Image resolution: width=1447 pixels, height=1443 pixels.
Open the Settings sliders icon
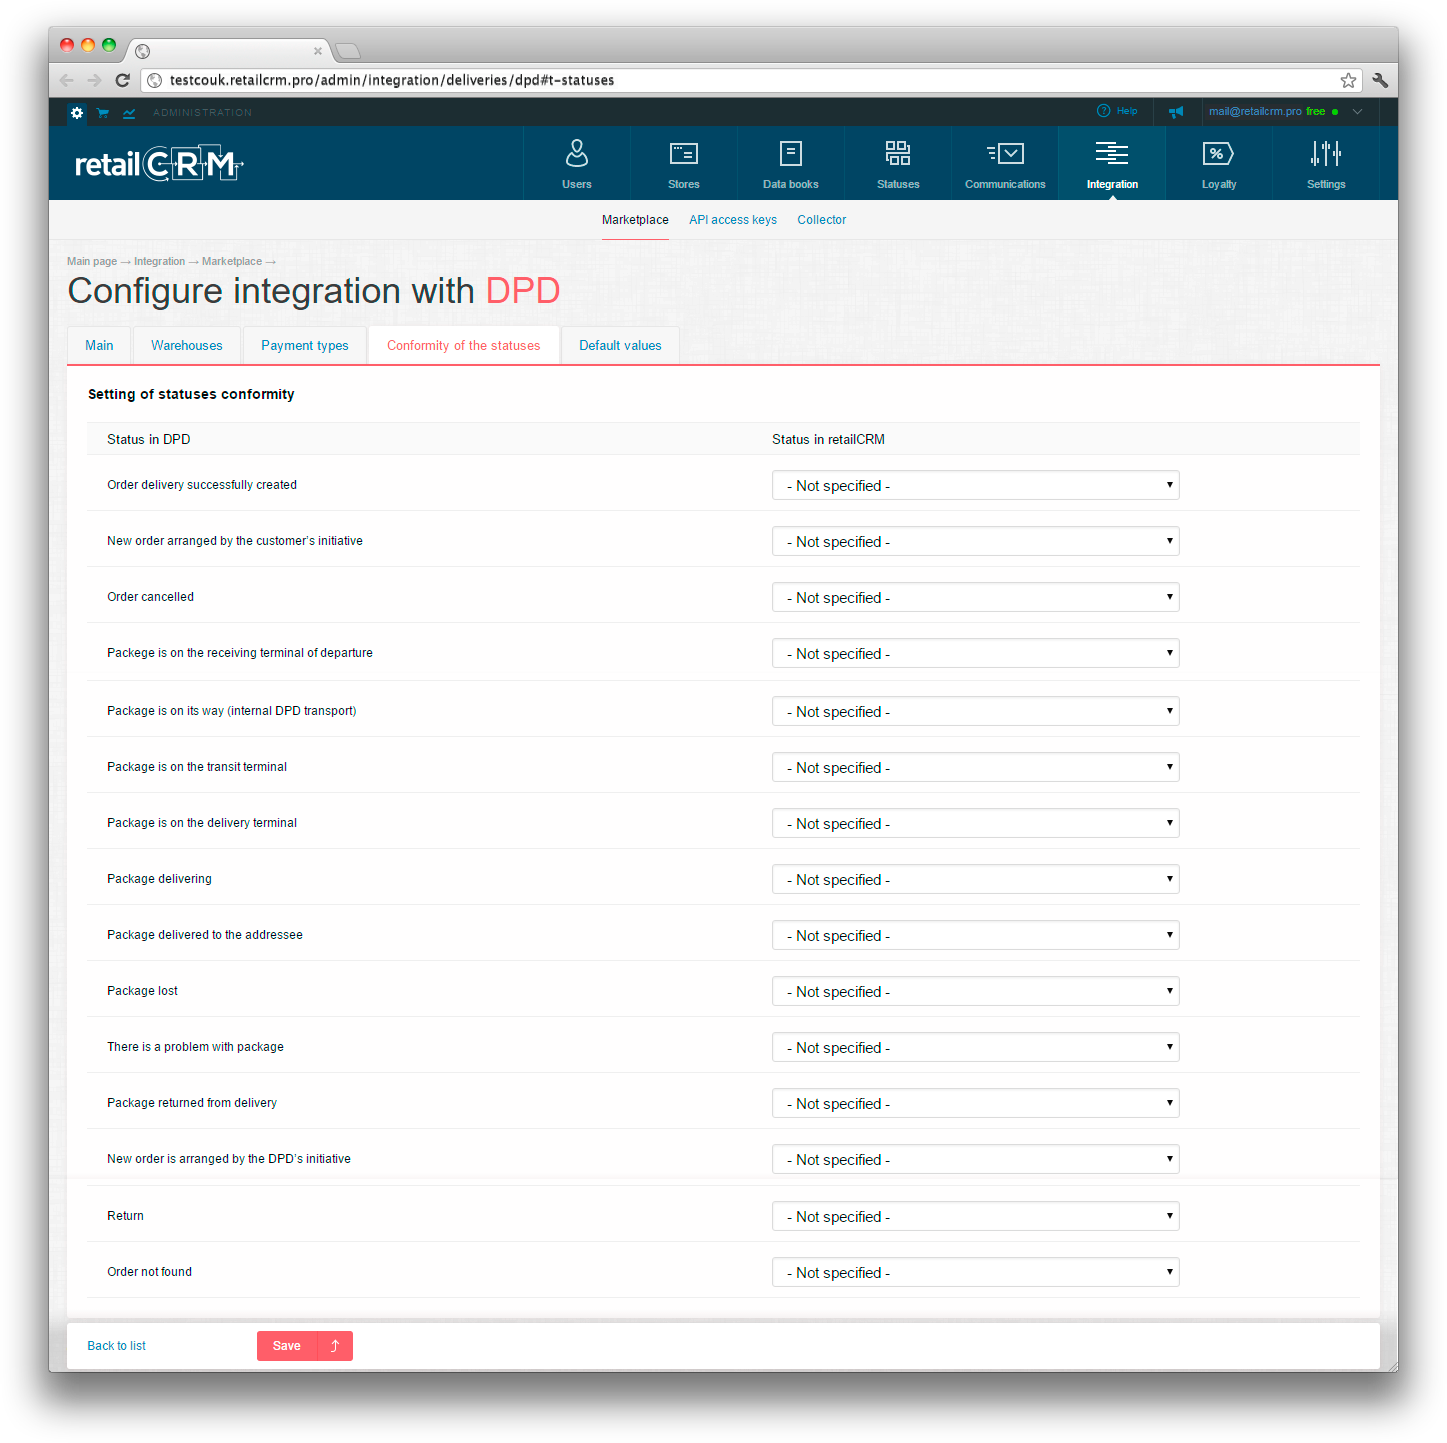pyautogui.click(x=1325, y=154)
